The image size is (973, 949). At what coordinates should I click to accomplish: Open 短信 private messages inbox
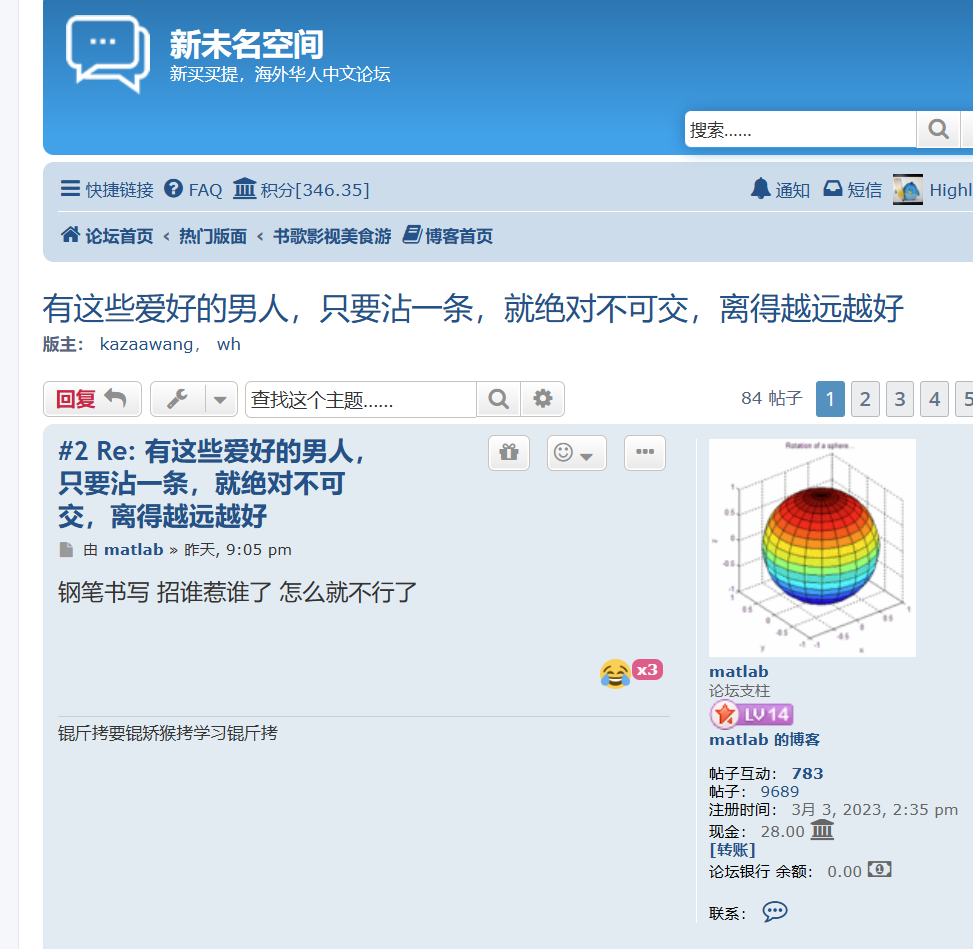click(853, 189)
